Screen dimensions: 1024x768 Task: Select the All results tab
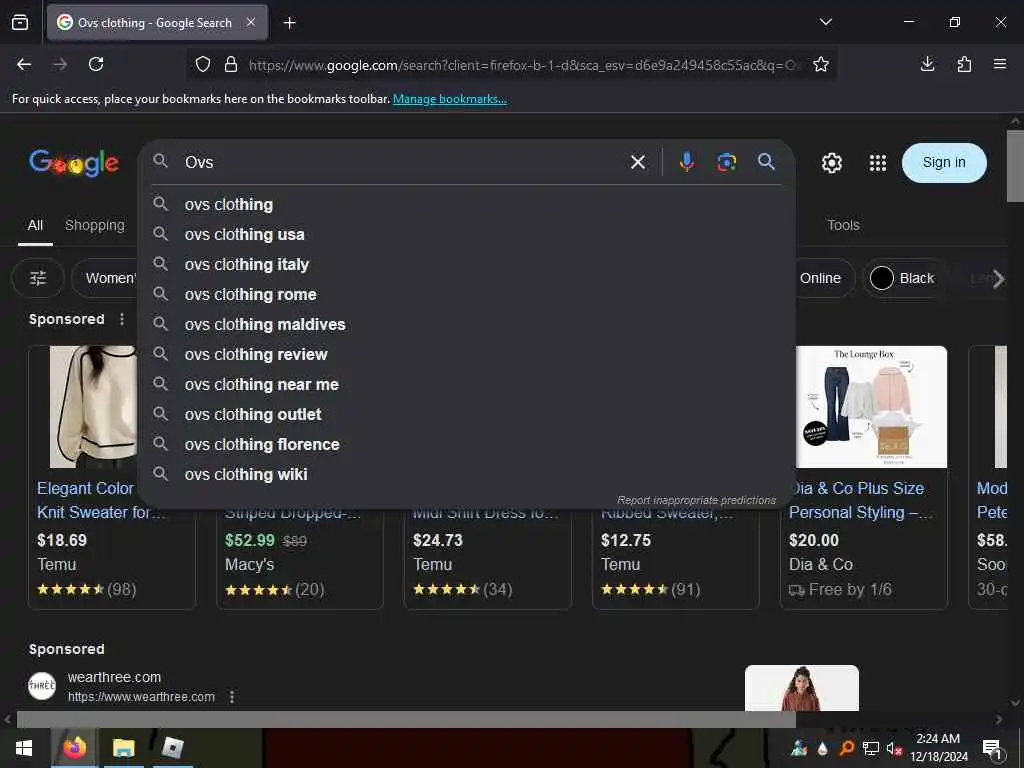(x=35, y=225)
